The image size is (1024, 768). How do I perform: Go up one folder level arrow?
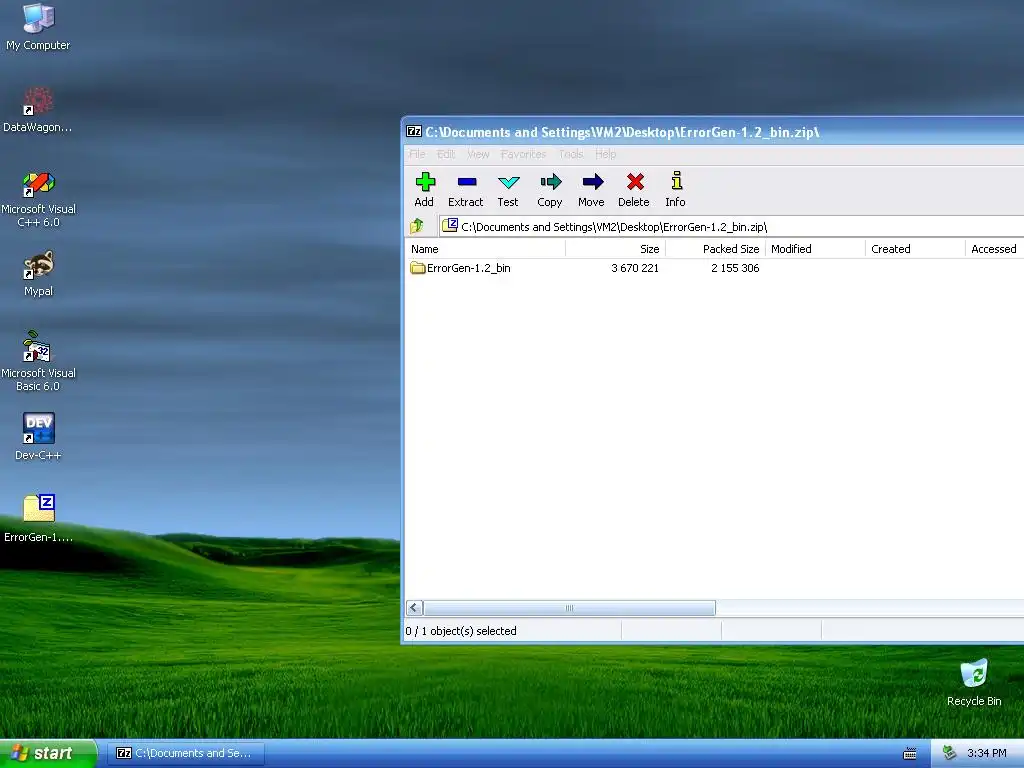[x=417, y=227]
